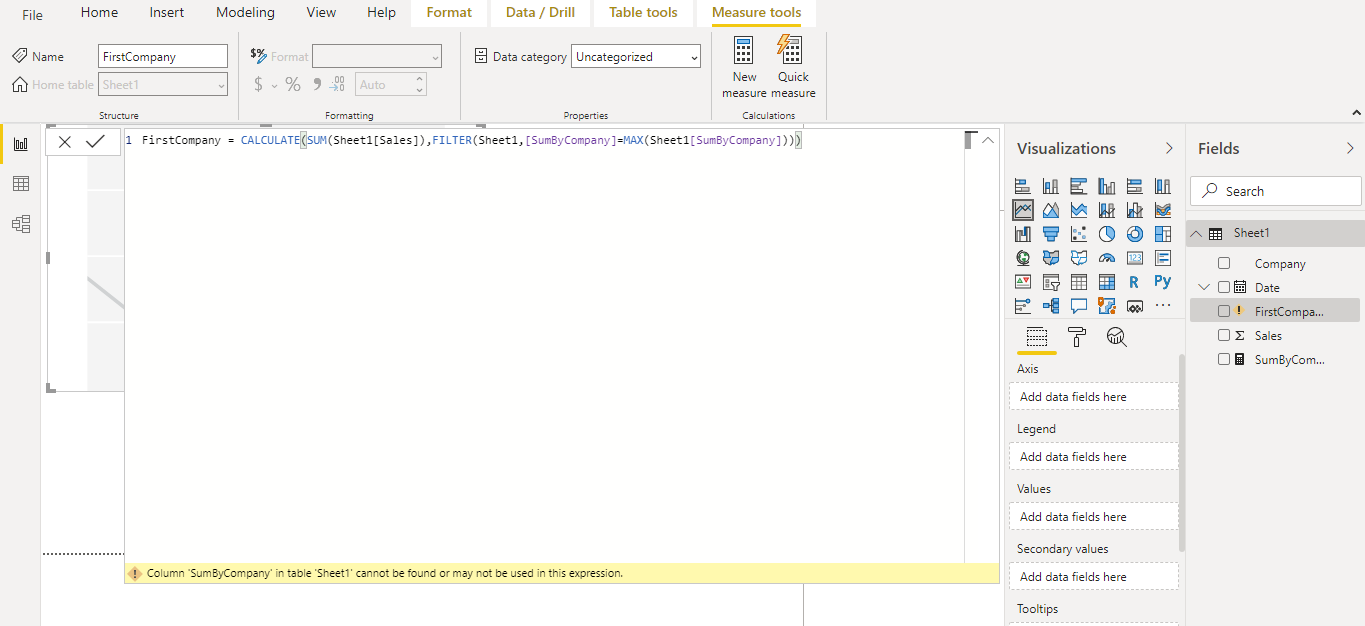The width and height of the screenshot is (1365, 626).
Task: Switch to the Modeling ribbon tab
Action: [x=245, y=13]
